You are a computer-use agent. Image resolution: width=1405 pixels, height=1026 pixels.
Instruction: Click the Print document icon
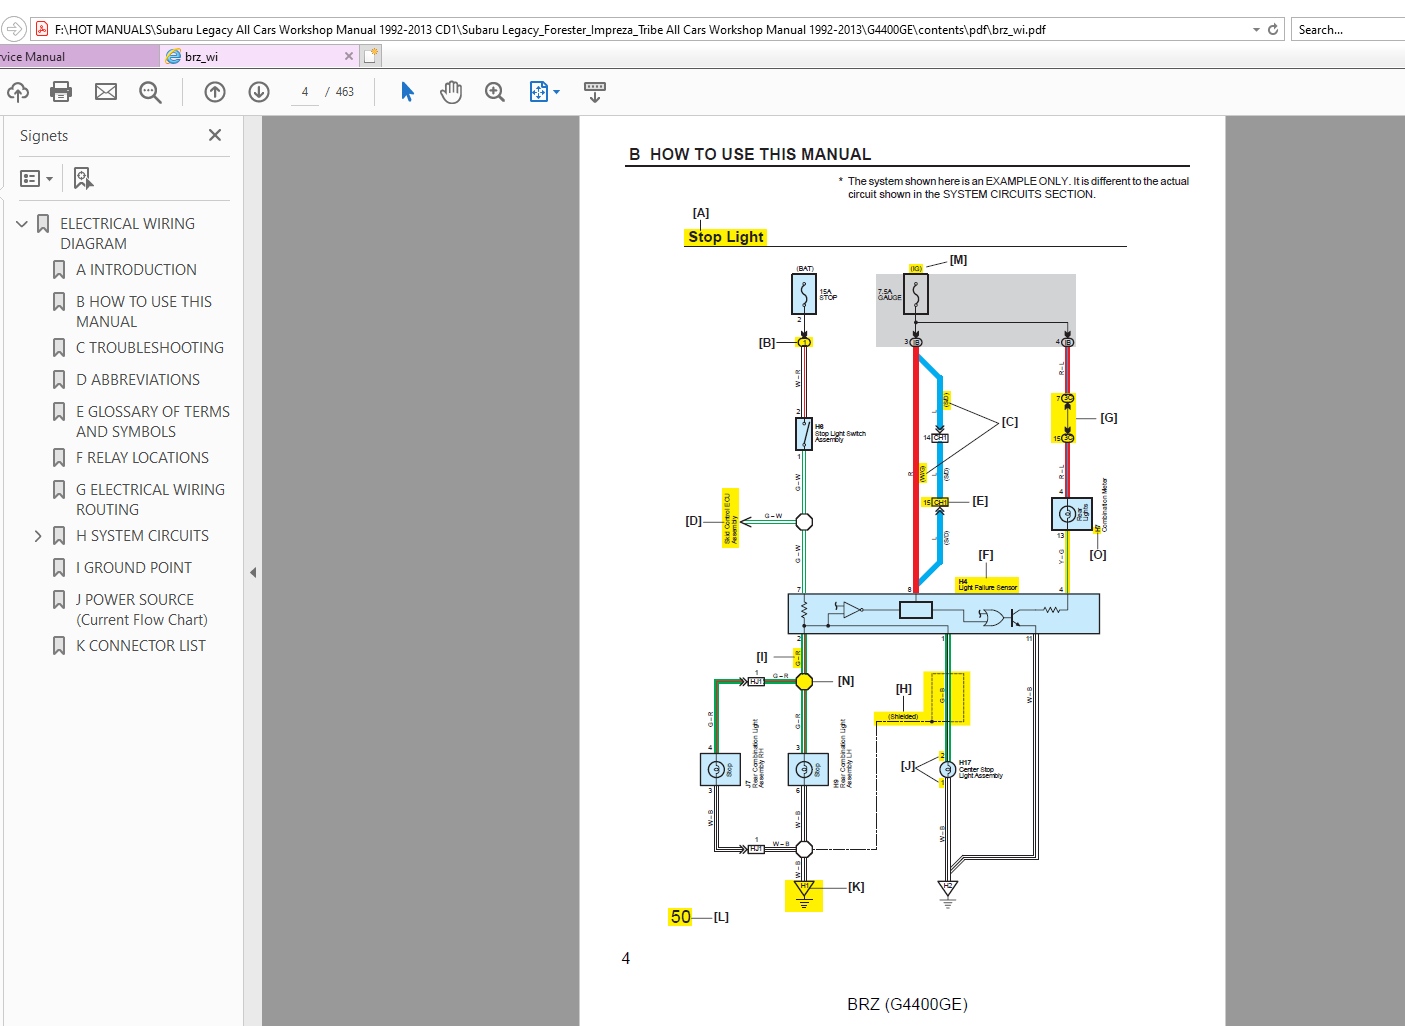tap(61, 92)
